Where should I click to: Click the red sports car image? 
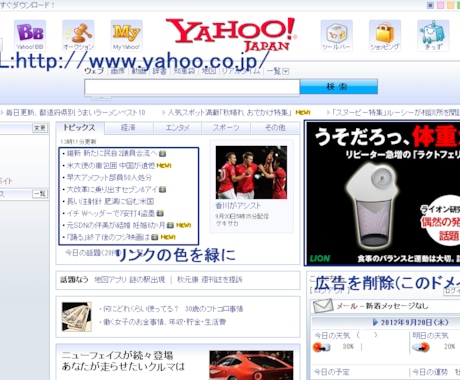(x=251, y=365)
